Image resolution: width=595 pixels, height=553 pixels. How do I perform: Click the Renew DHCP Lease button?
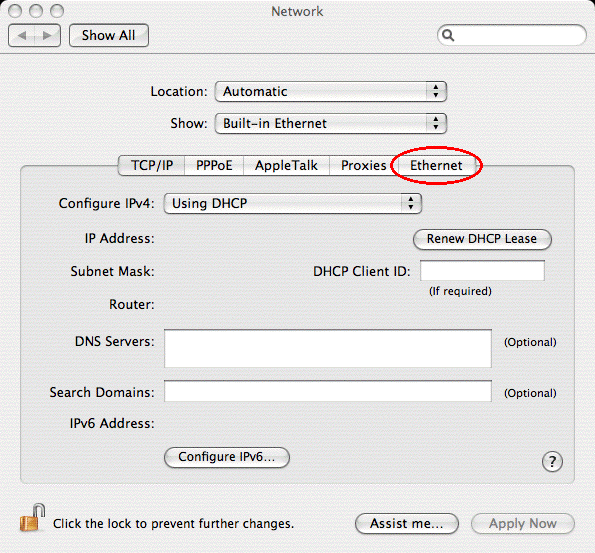point(482,239)
